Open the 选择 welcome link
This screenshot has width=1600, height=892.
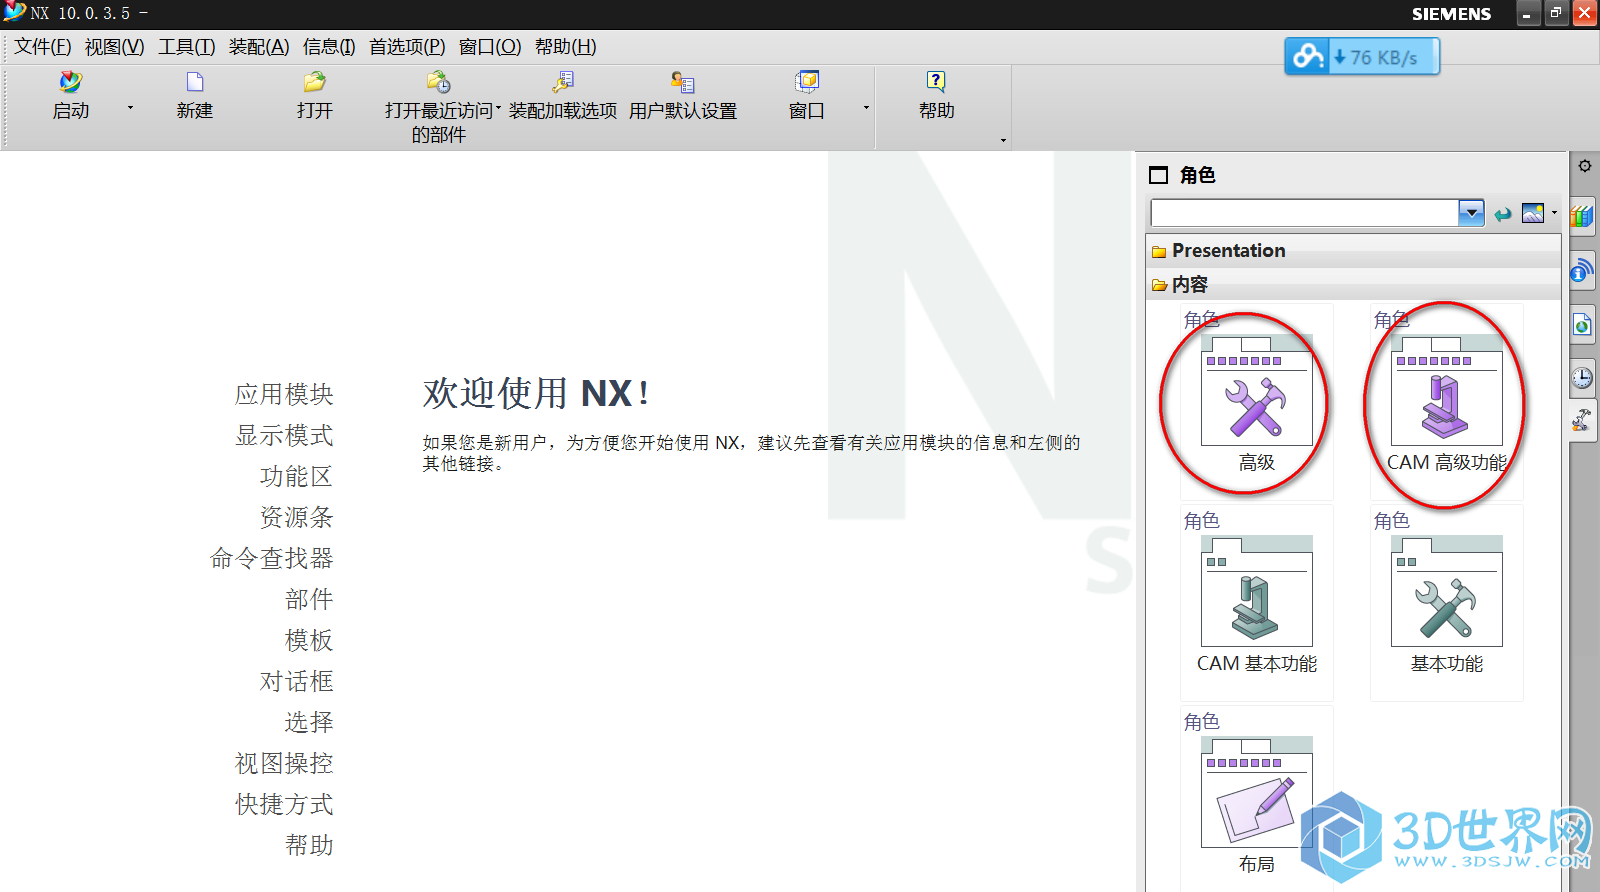[x=309, y=722]
